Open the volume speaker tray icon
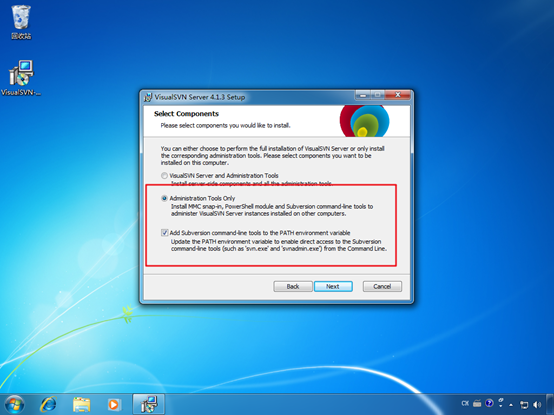554x415 pixels. point(537,405)
